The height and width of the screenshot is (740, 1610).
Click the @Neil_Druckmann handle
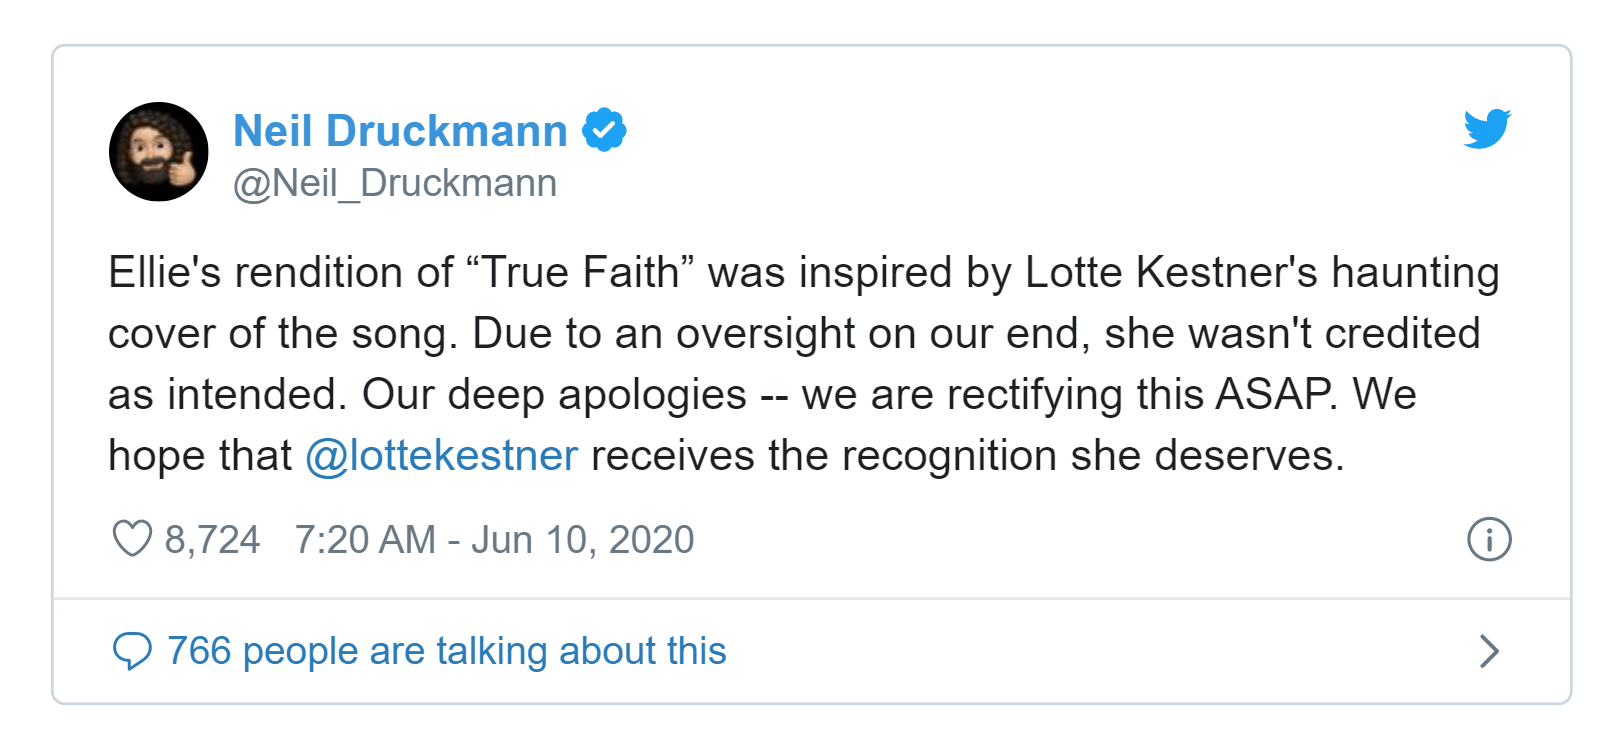pos(395,184)
